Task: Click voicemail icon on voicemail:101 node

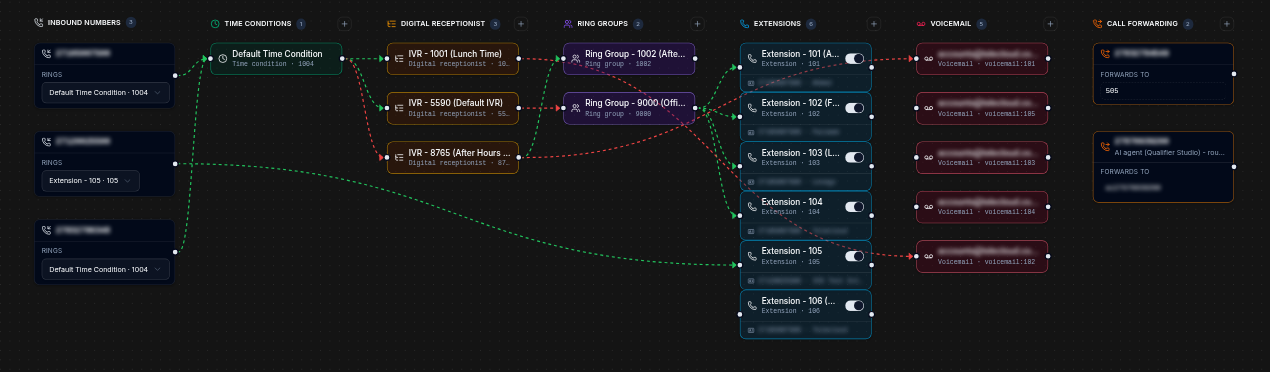Action: (928, 58)
